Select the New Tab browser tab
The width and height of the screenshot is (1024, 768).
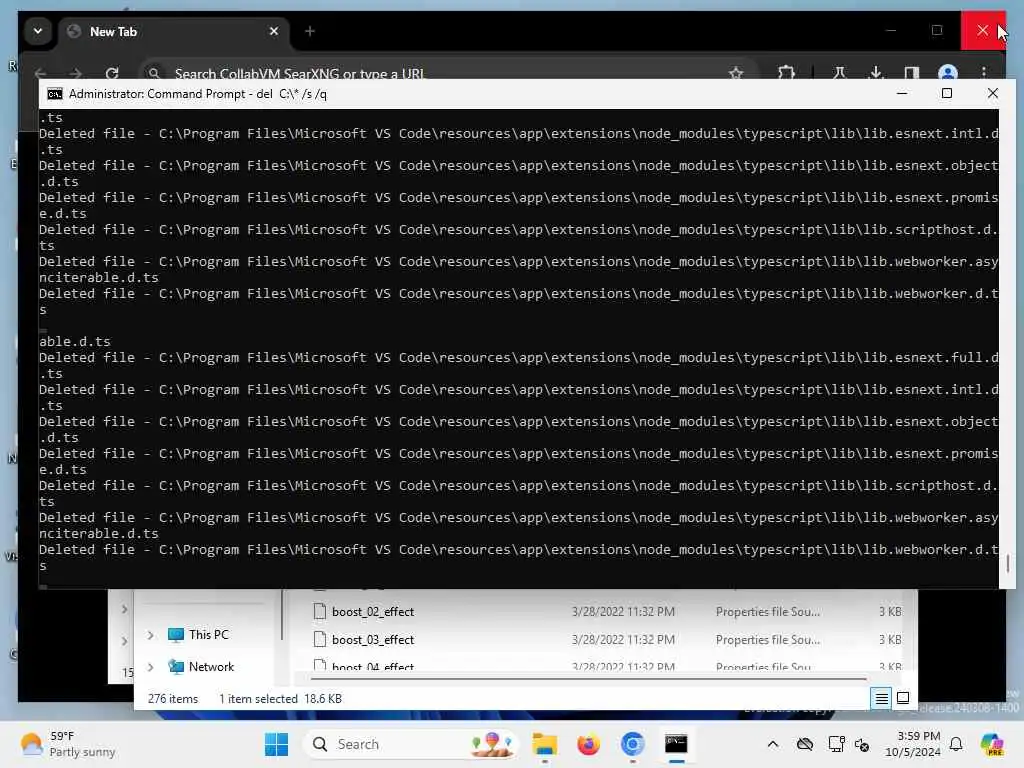click(x=174, y=31)
